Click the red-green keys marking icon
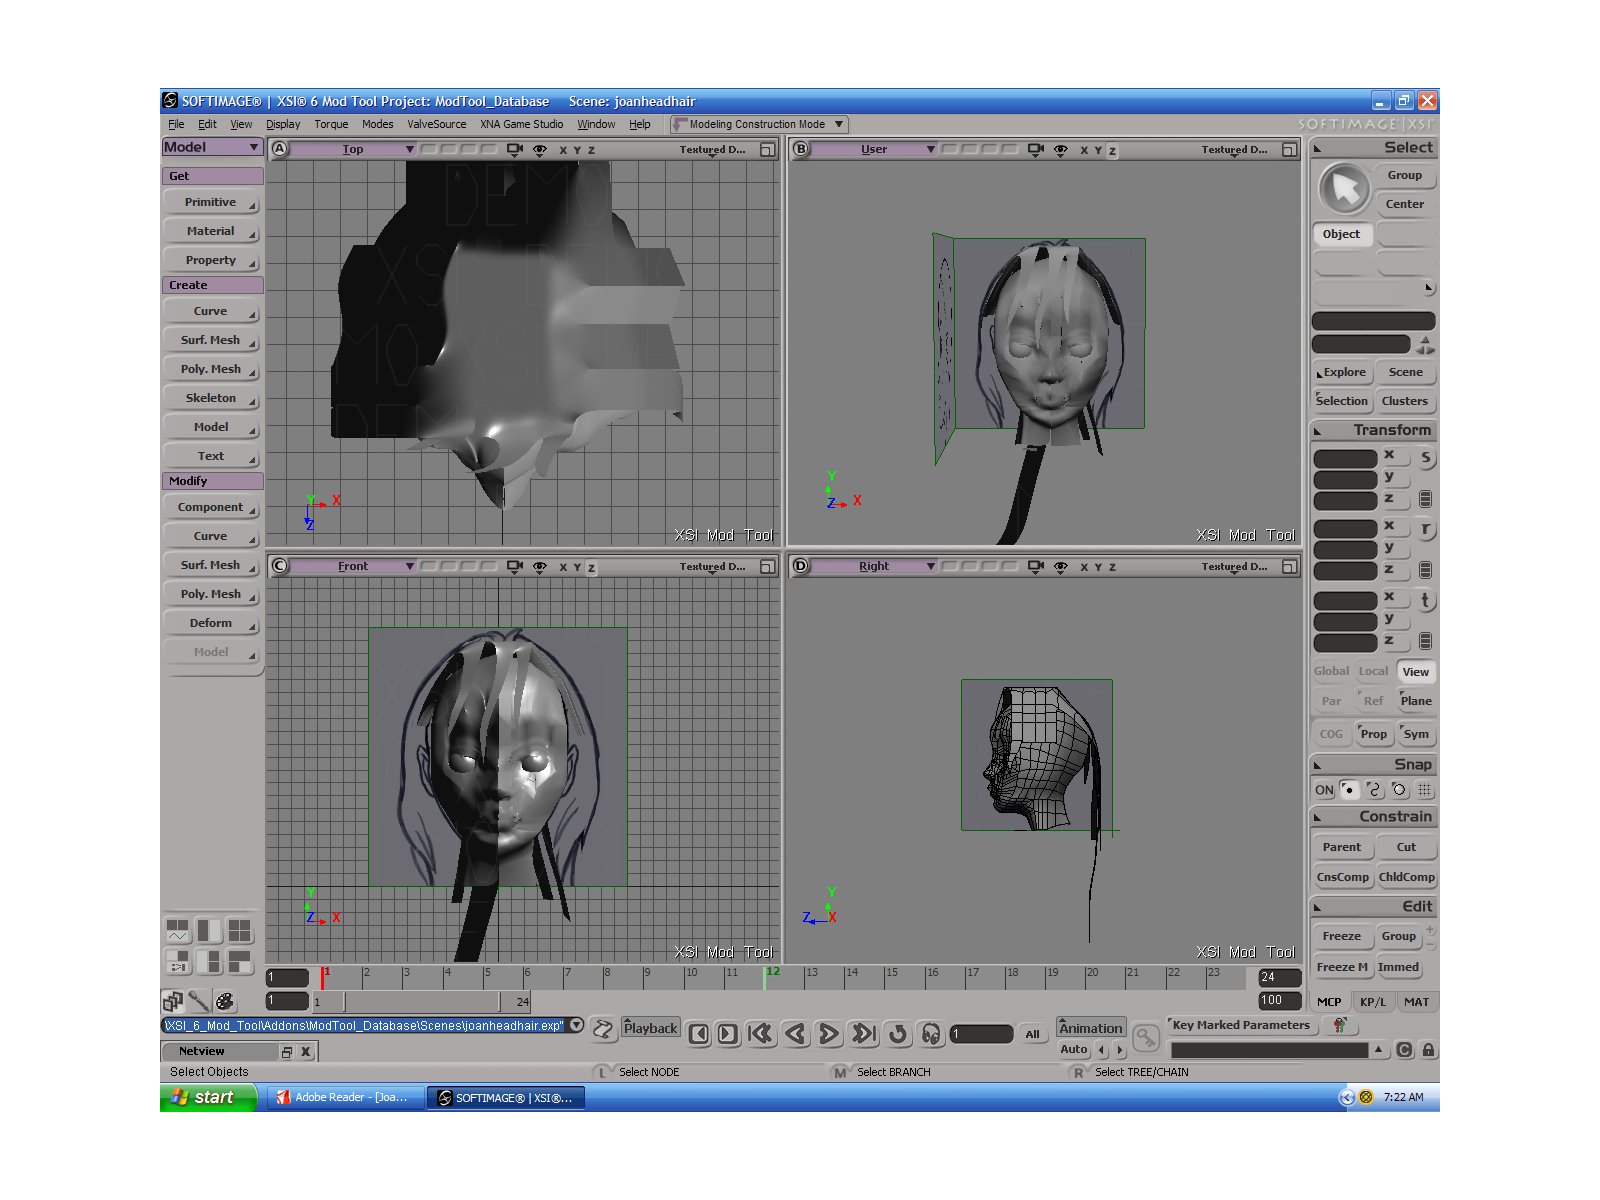Viewport: 1600px width, 1200px height. coord(1340,1025)
